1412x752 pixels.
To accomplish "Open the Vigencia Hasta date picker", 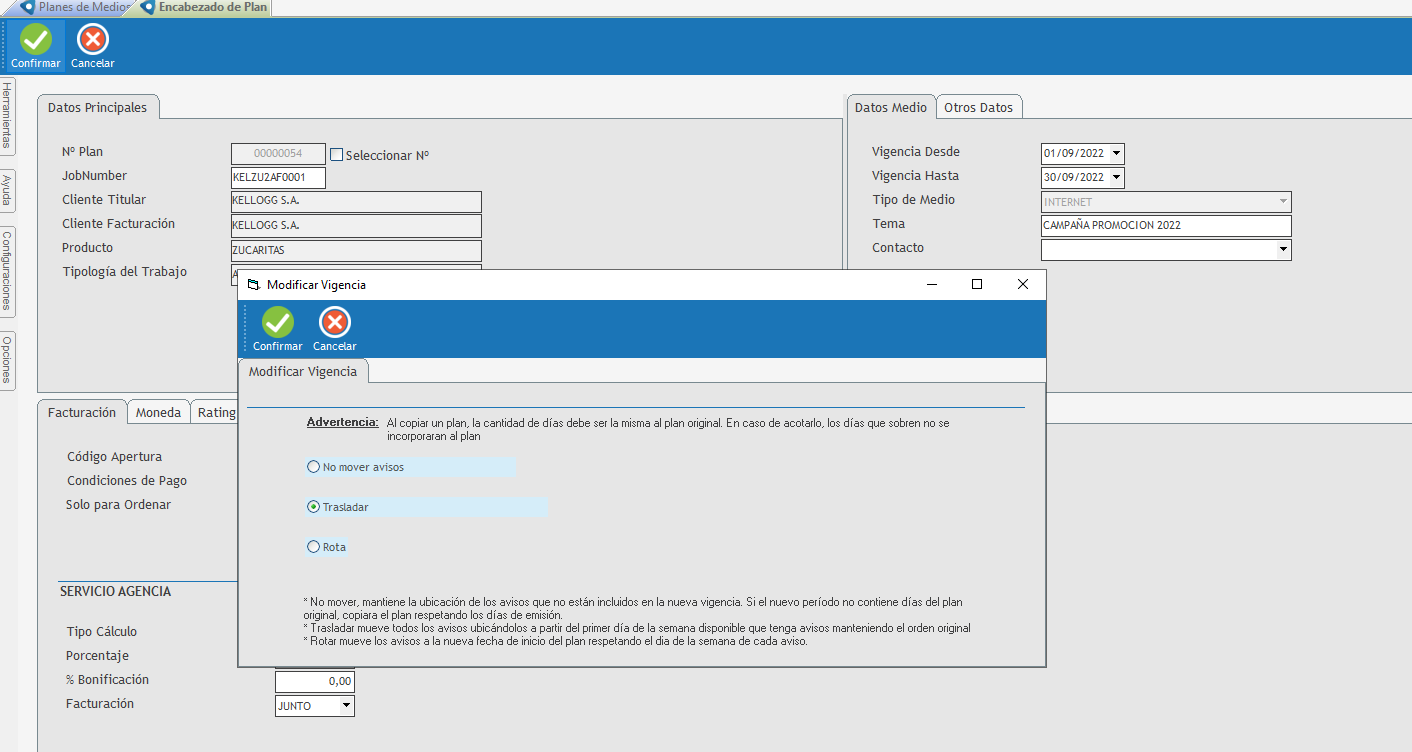I will [x=1116, y=178].
